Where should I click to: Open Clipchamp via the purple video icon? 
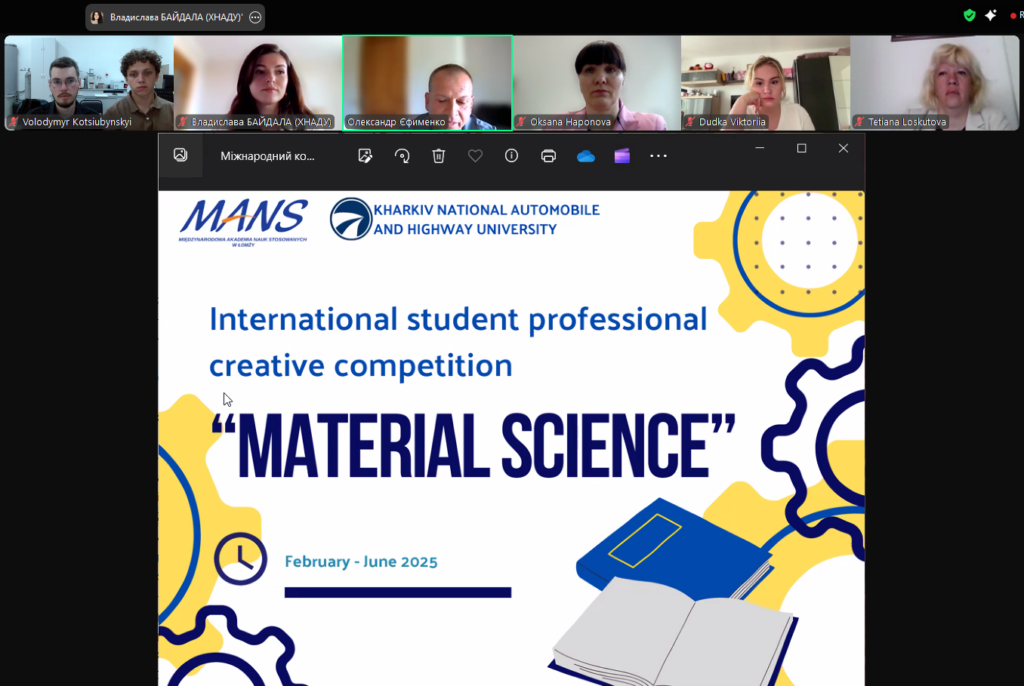[622, 156]
